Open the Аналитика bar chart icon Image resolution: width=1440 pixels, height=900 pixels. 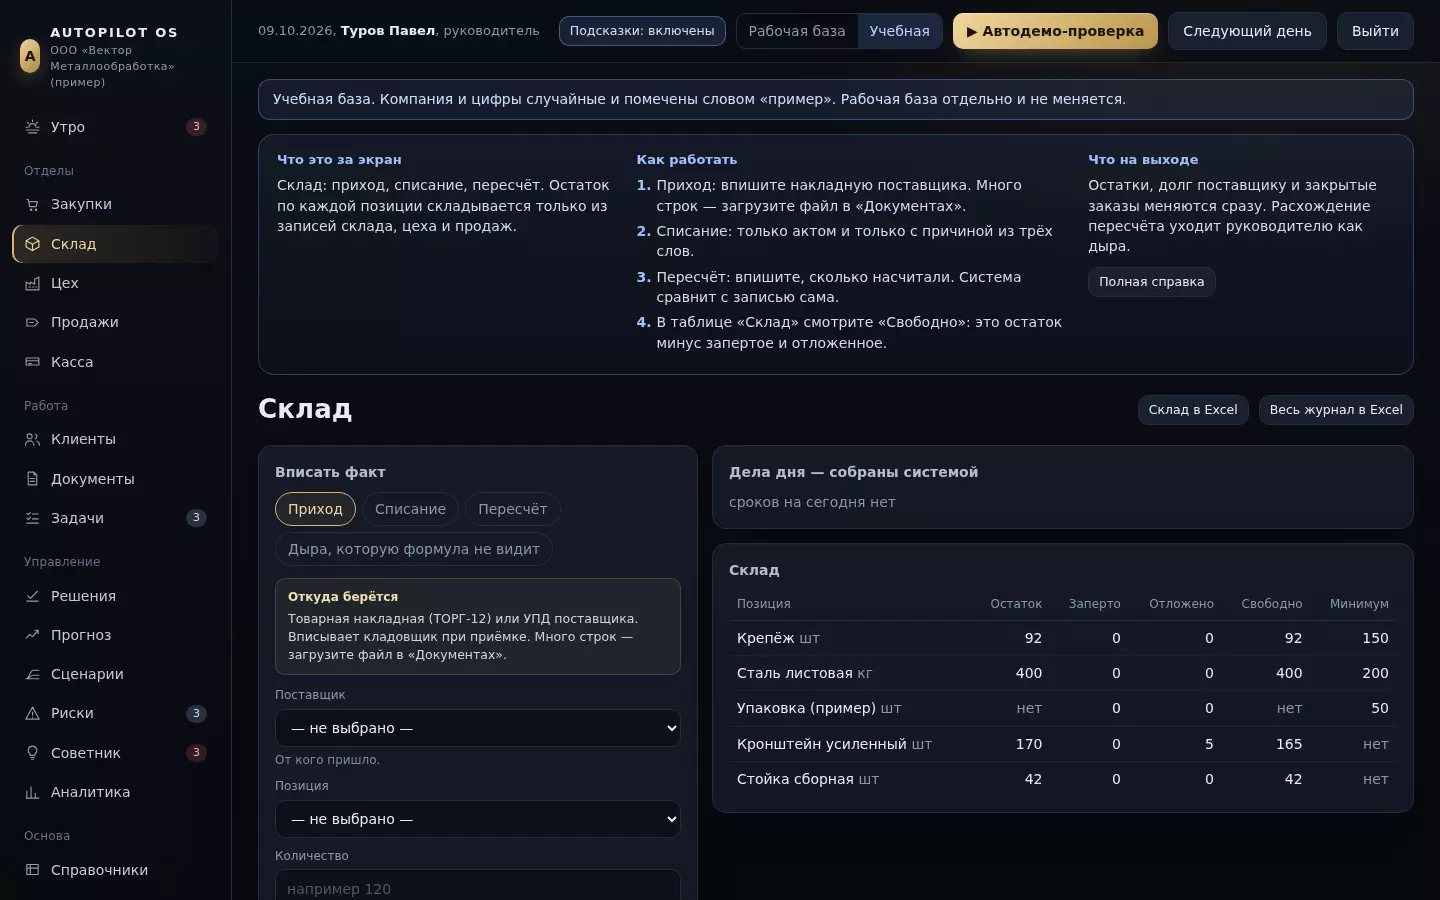click(x=32, y=792)
